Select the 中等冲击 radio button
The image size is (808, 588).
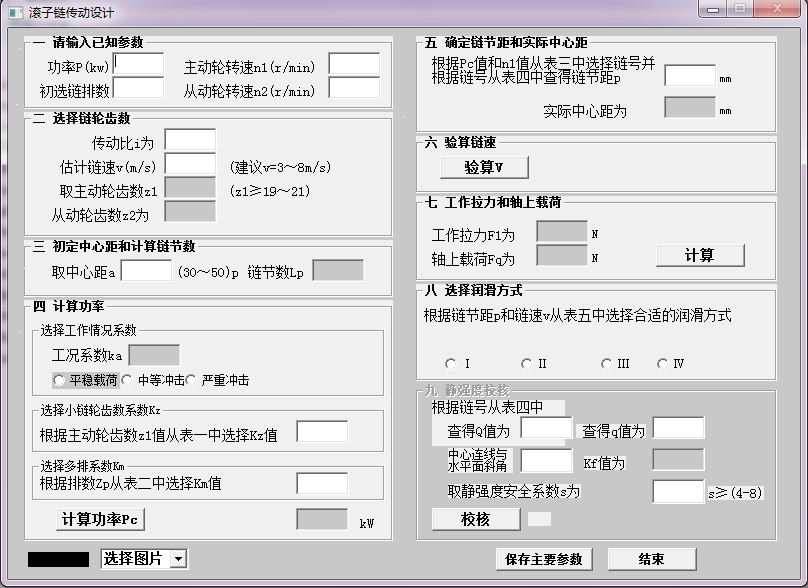point(125,380)
